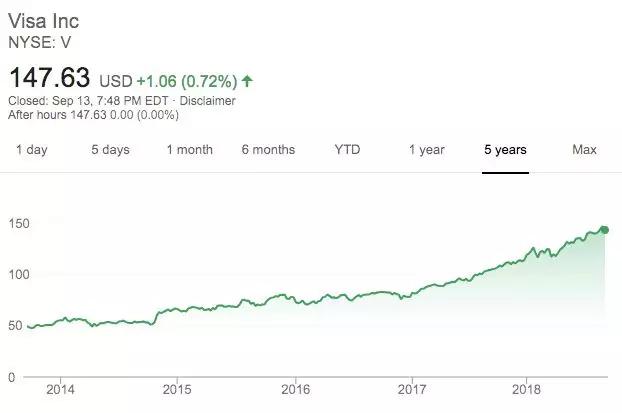Click the NYSE: V ticker label
Image resolution: width=622 pixels, height=413 pixels.
click(x=39, y=42)
